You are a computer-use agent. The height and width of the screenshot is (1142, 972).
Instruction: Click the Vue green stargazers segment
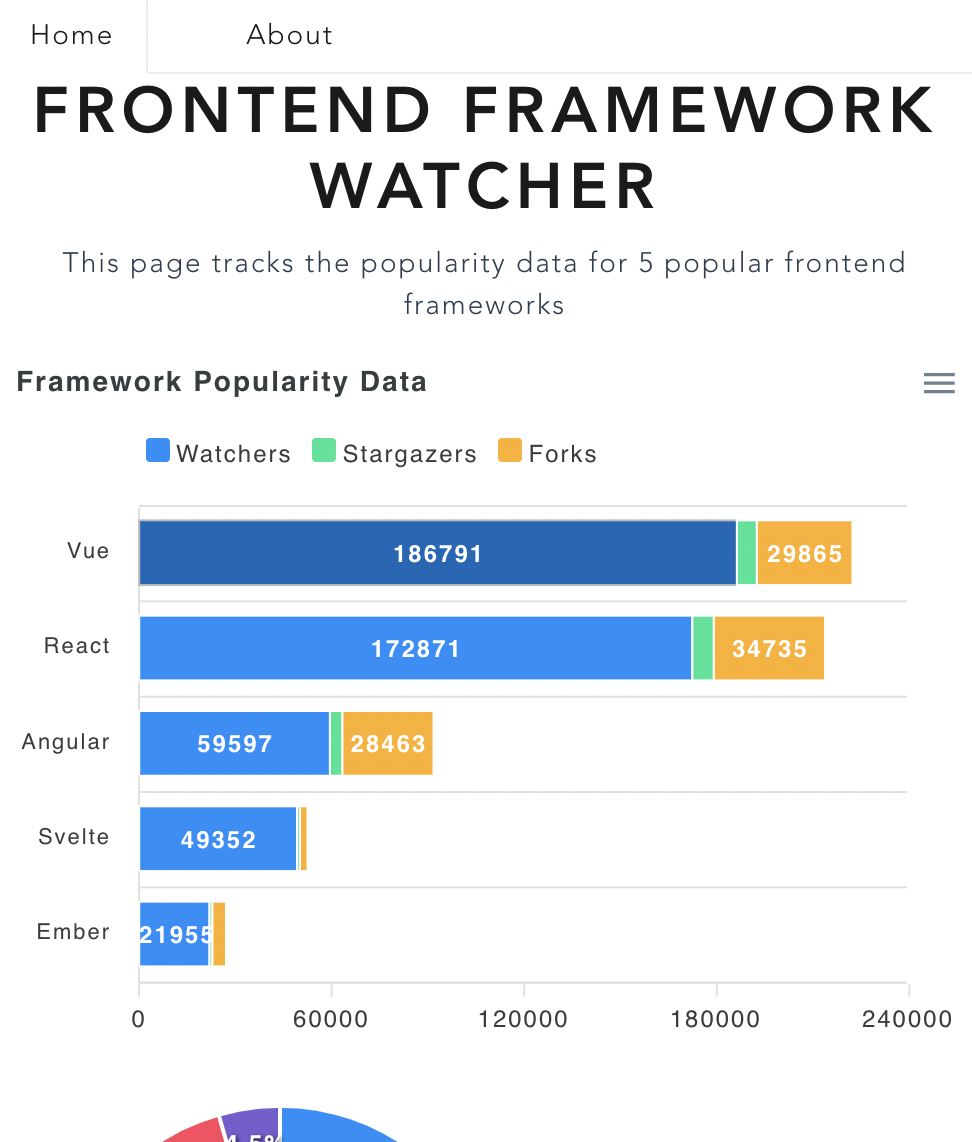747,553
